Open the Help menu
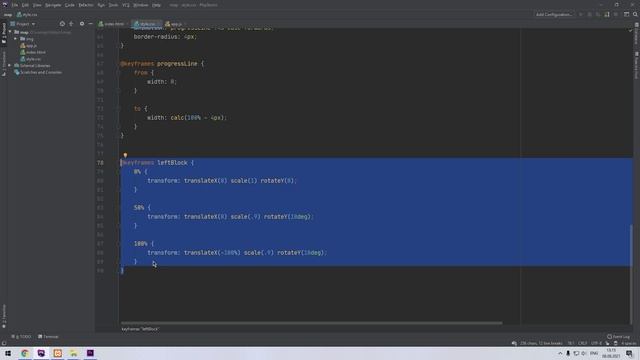The height and width of the screenshot is (360, 640). (156, 5)
